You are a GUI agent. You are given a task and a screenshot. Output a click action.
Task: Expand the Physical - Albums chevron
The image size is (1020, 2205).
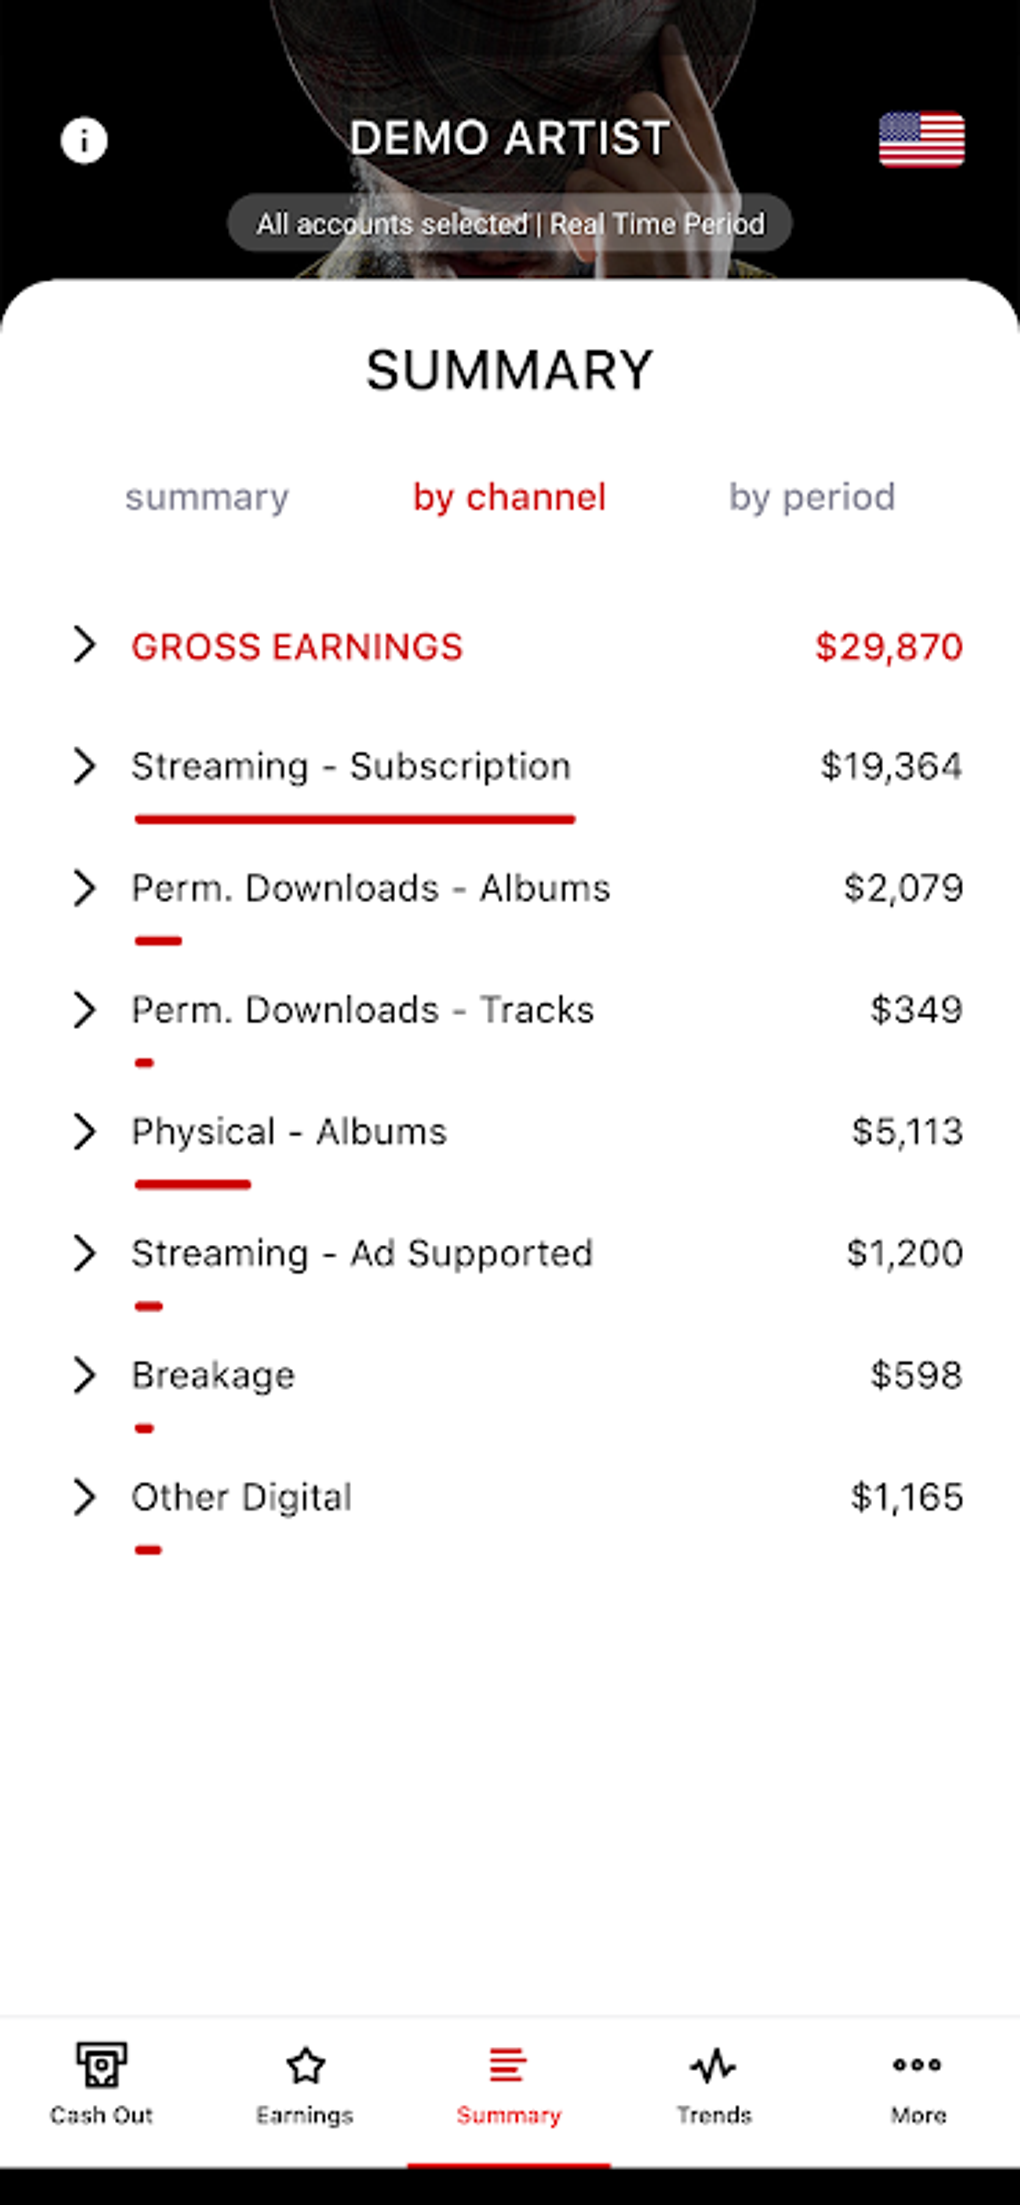pyautogui.click(x=85, y=1132)
